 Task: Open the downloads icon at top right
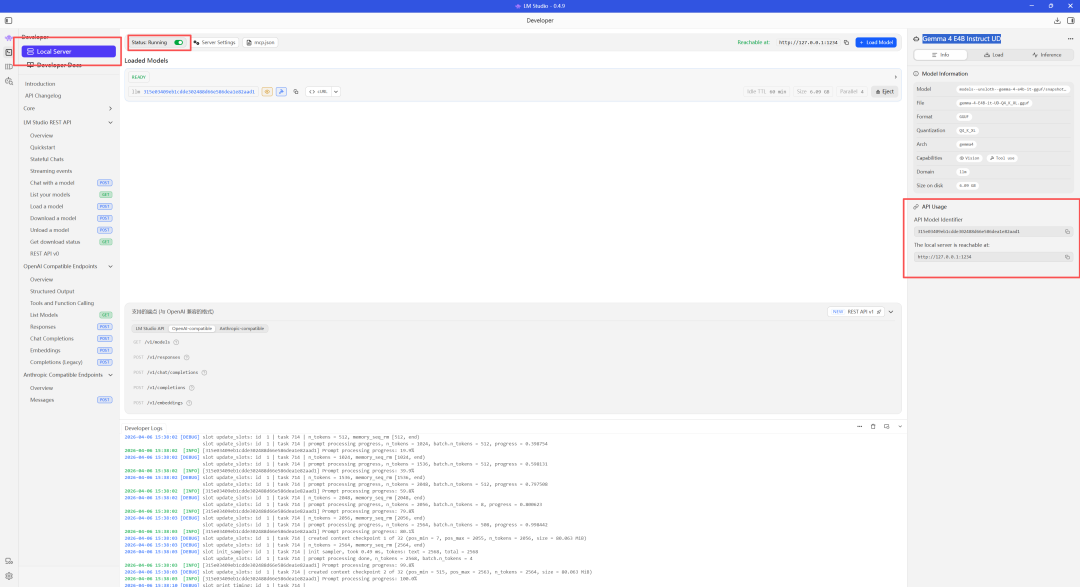[1057, 21]
